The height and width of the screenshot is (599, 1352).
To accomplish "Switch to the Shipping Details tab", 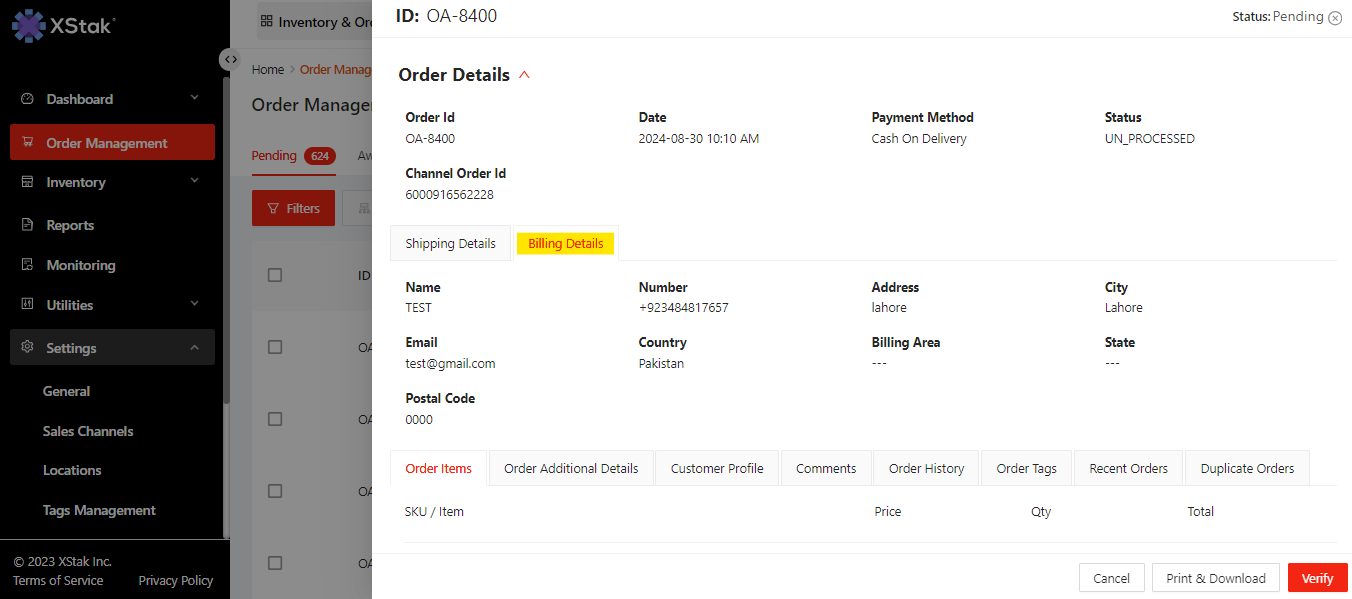I will click(450, 244).
